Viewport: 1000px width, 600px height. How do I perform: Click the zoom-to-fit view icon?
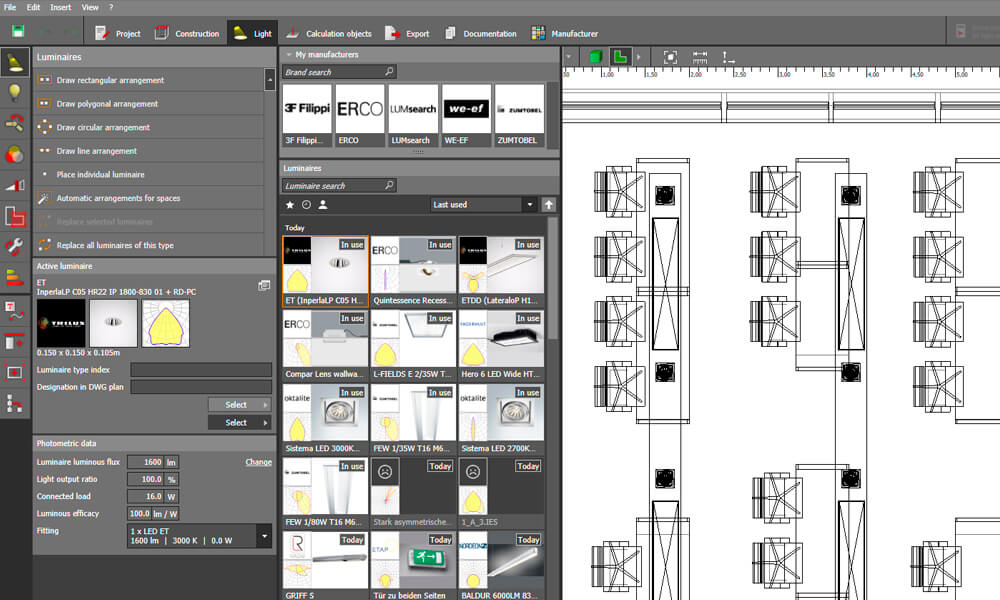[670, 57]
